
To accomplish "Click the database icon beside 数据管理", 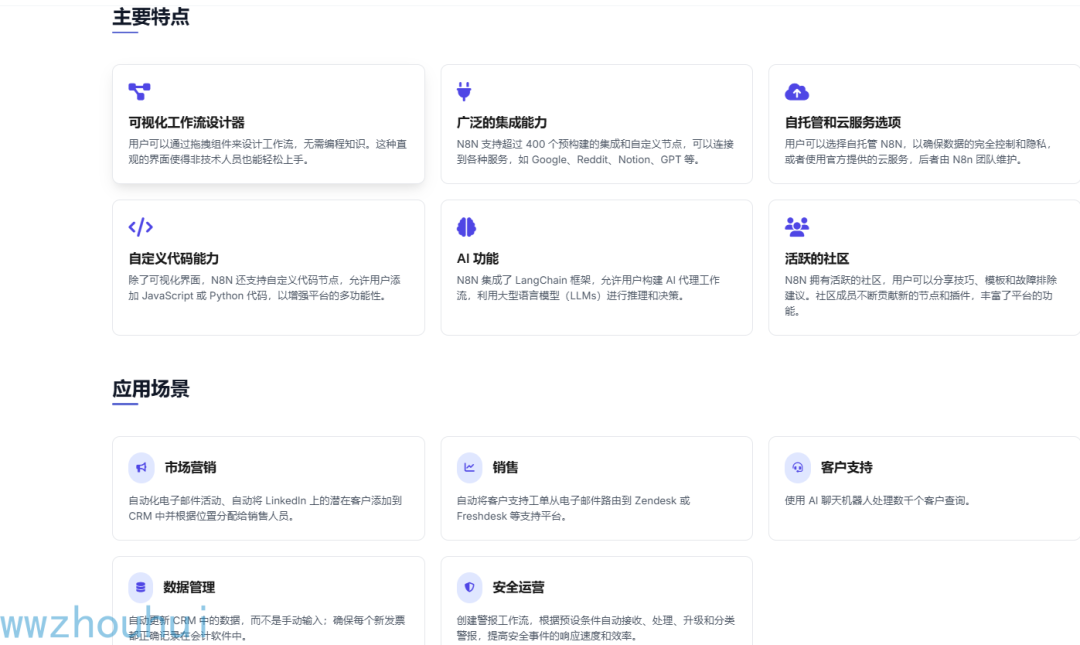I will coord(141,587).
